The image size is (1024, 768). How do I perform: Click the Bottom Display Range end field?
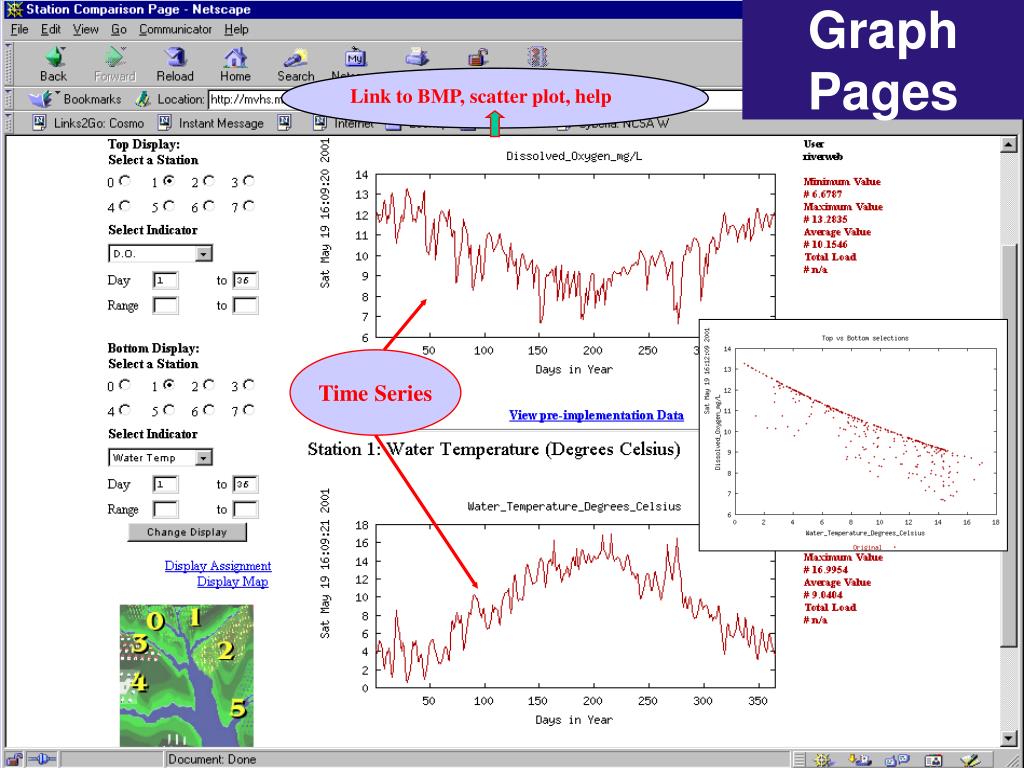point(246,509)
